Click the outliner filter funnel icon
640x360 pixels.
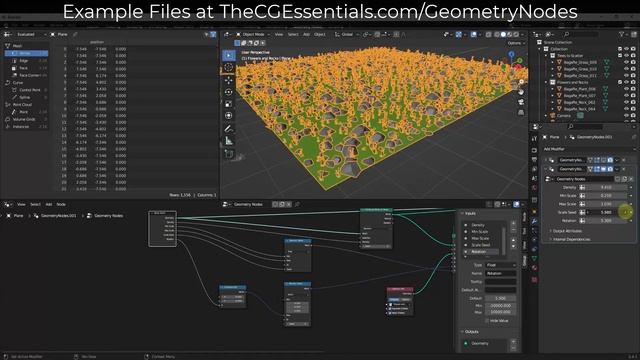622,34
